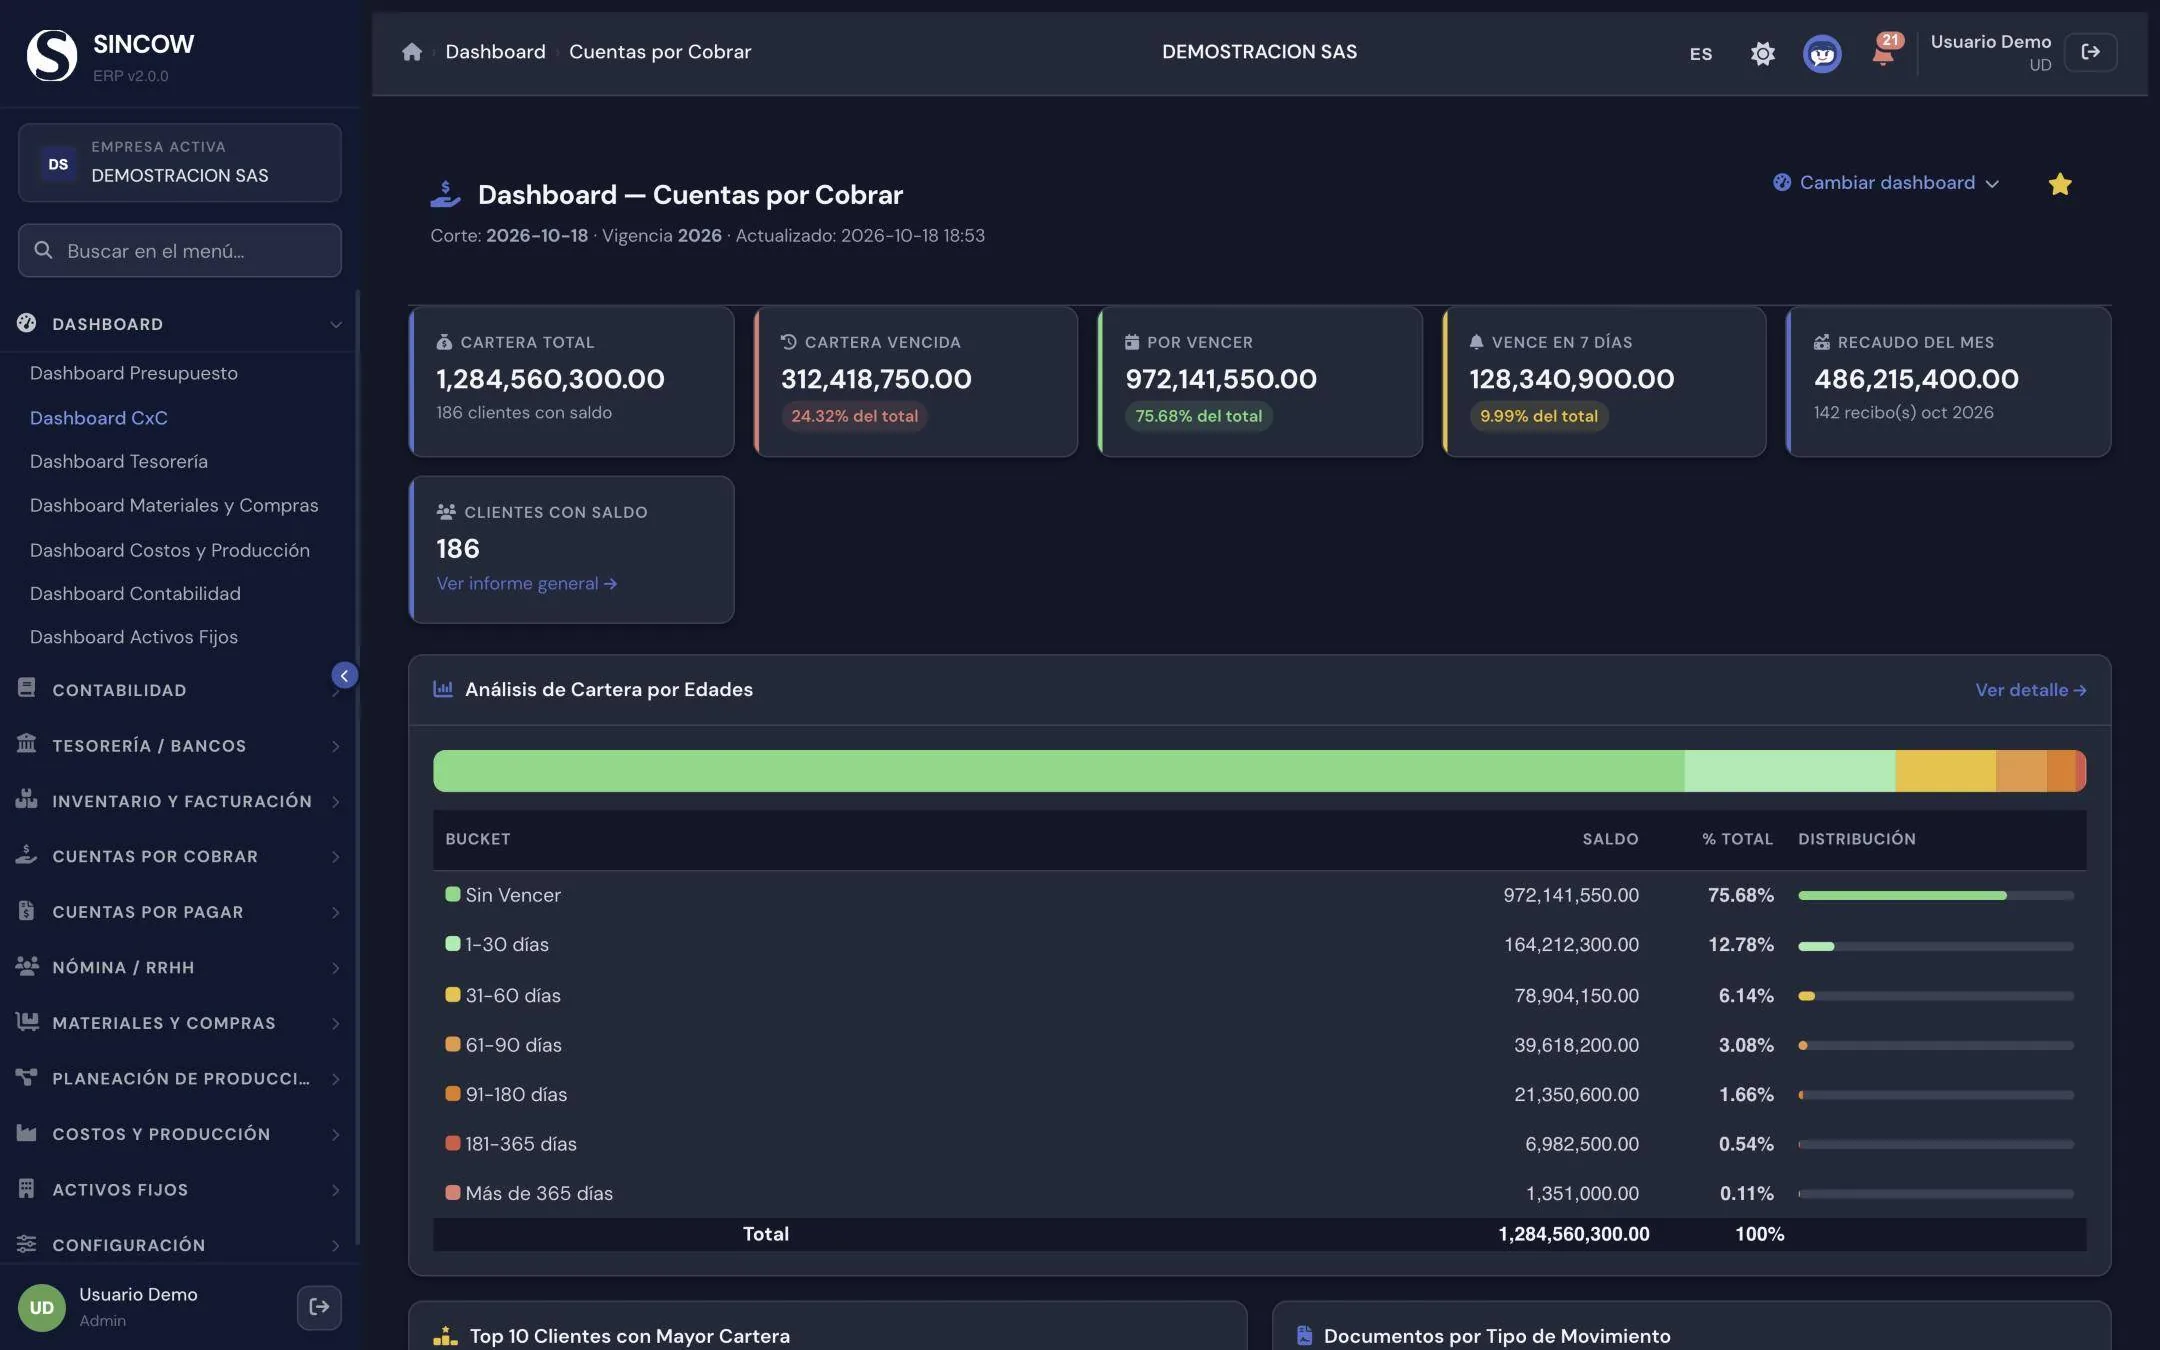Click the Configuración sliders icon
The image size is (2160, 1350).
click(x=27, y=1244)
